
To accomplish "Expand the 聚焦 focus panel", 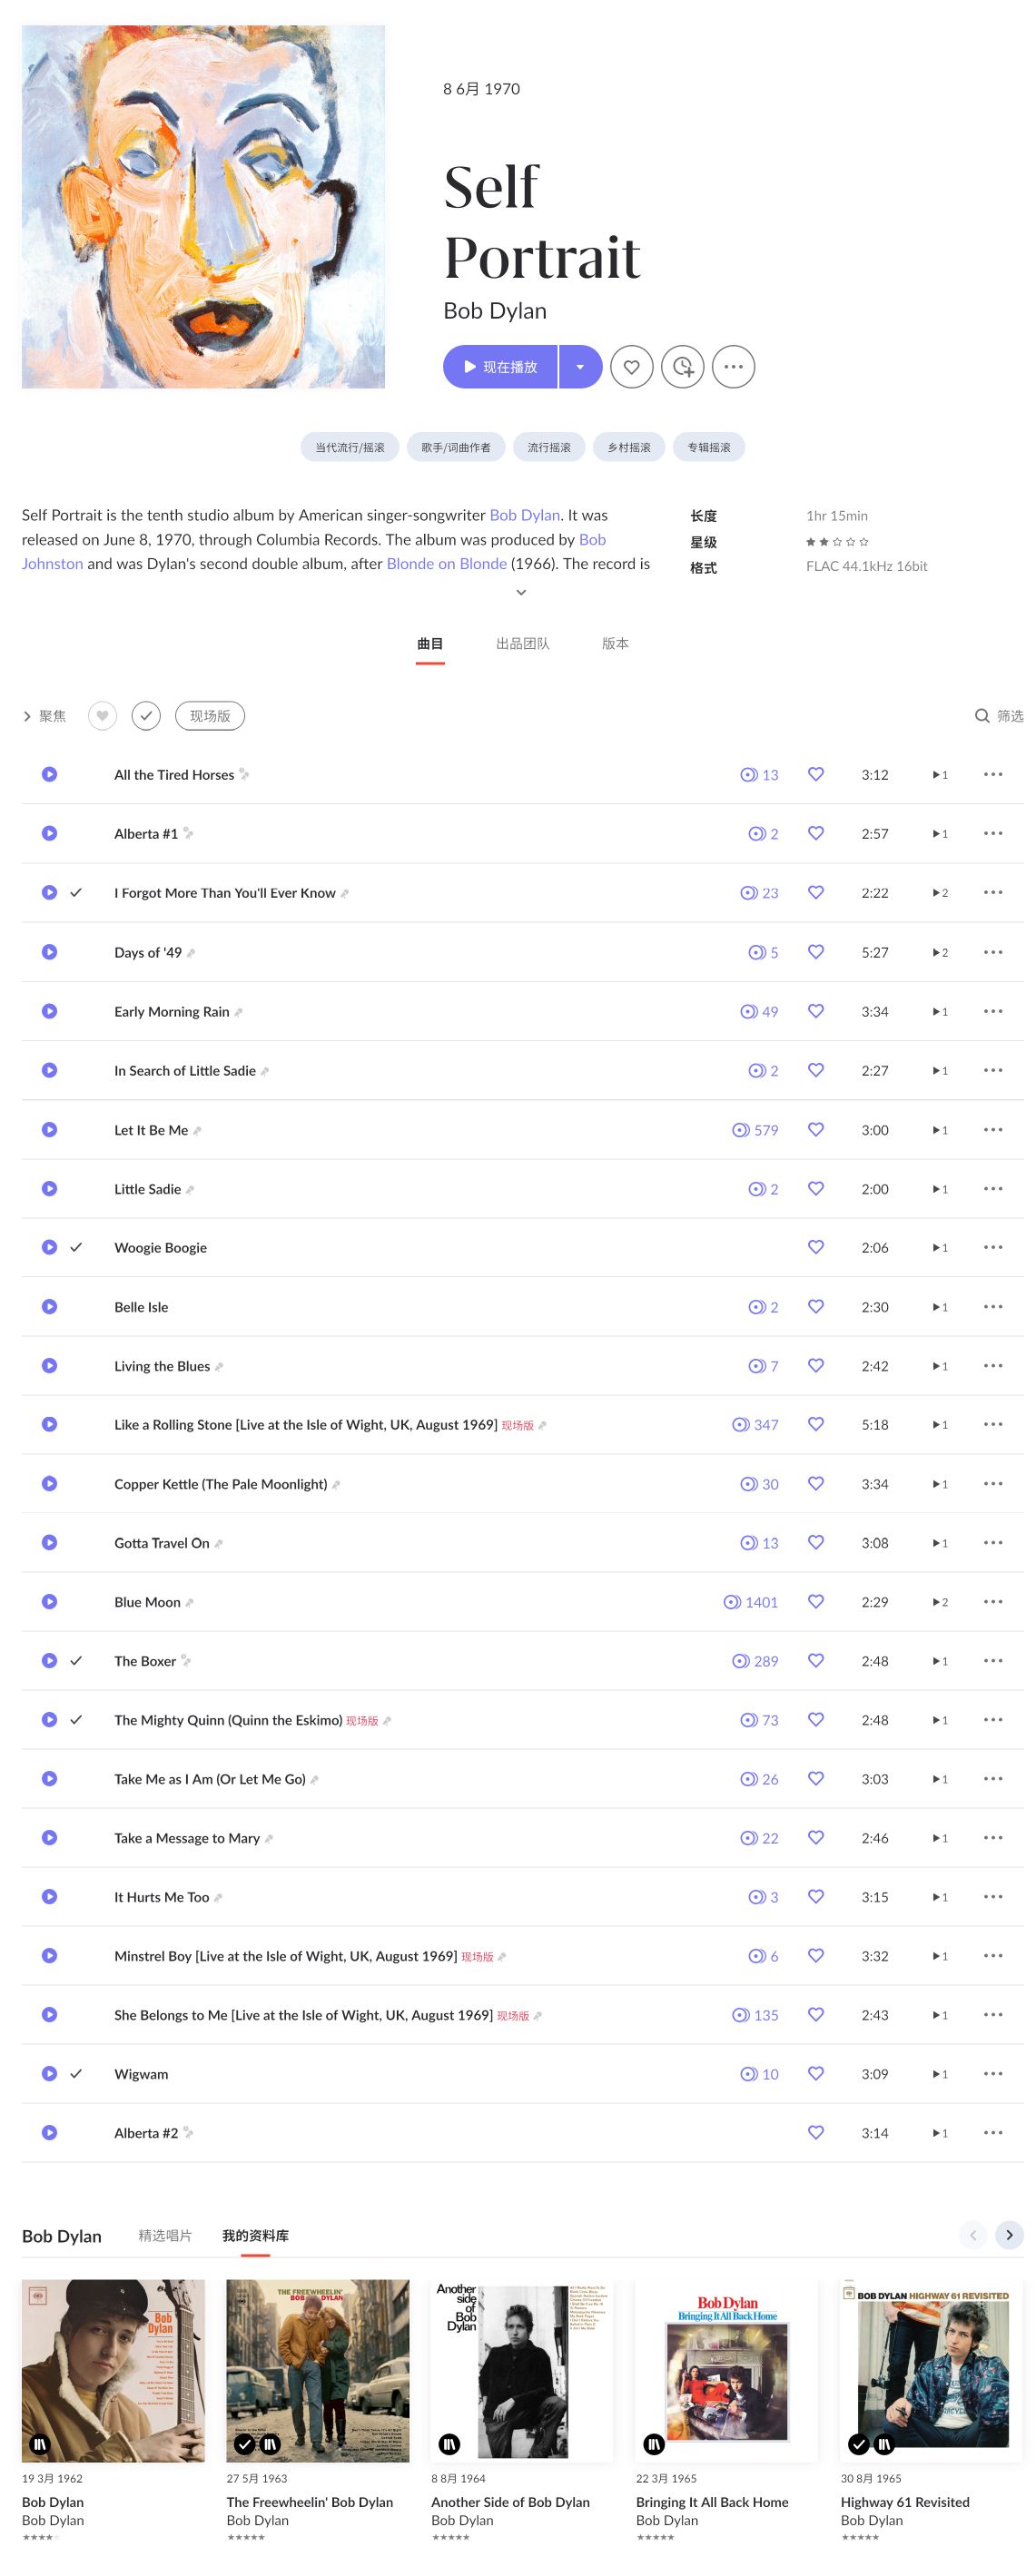I will tap(44, 716).
